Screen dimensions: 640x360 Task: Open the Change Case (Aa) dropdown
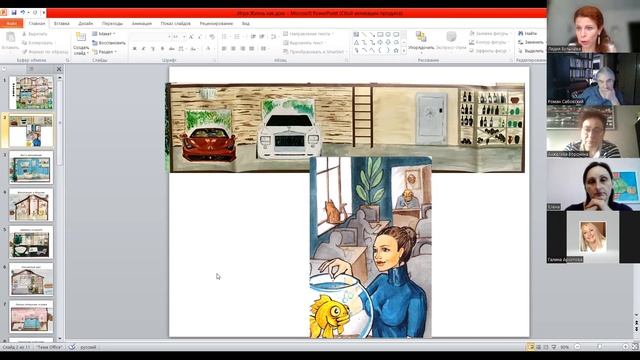[x=194, y=49]
